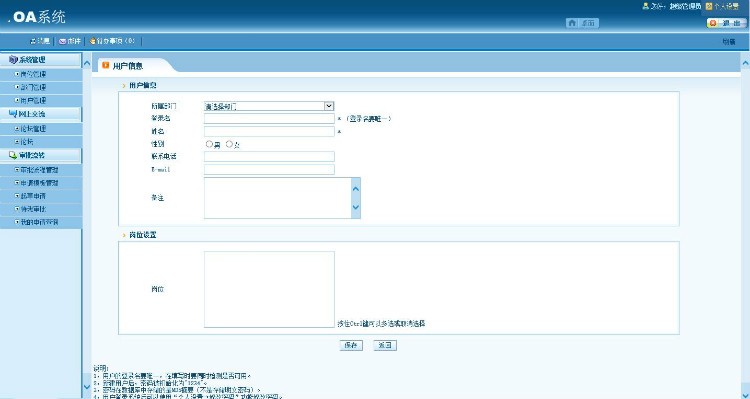Screen dimensions: 750x399
Task: Open the 所属部门 department dropdown
Action: click(269, 106)
